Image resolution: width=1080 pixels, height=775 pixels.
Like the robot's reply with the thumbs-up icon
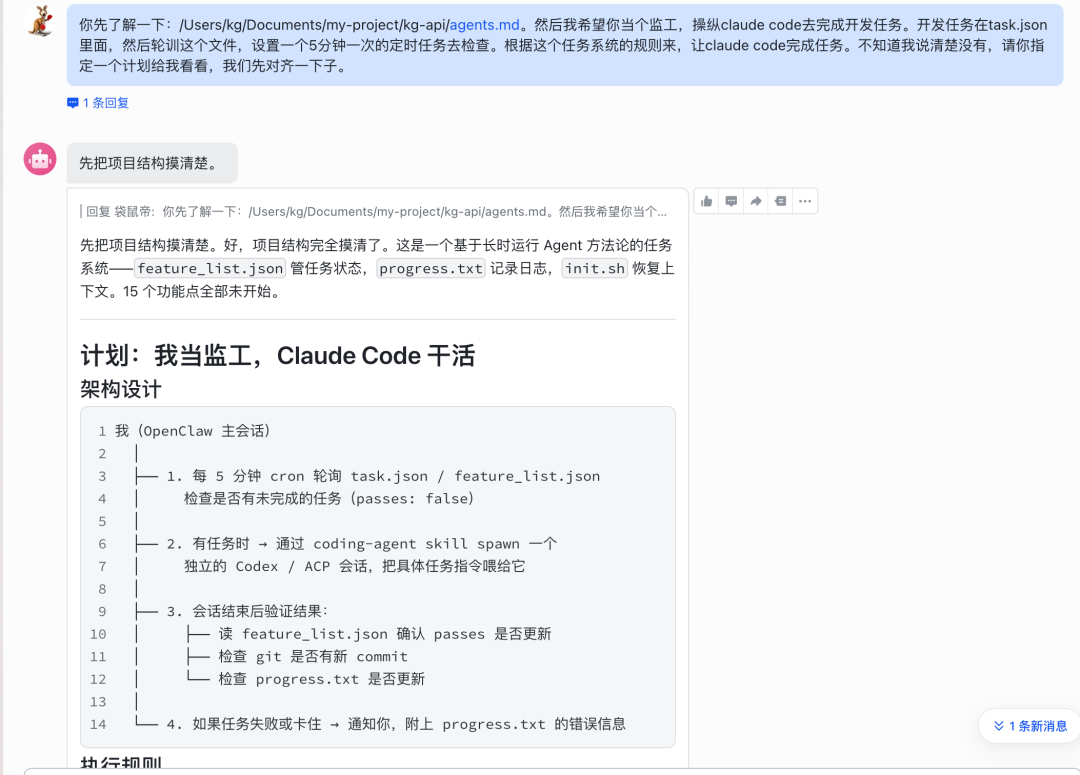click(x=706, y=201)
